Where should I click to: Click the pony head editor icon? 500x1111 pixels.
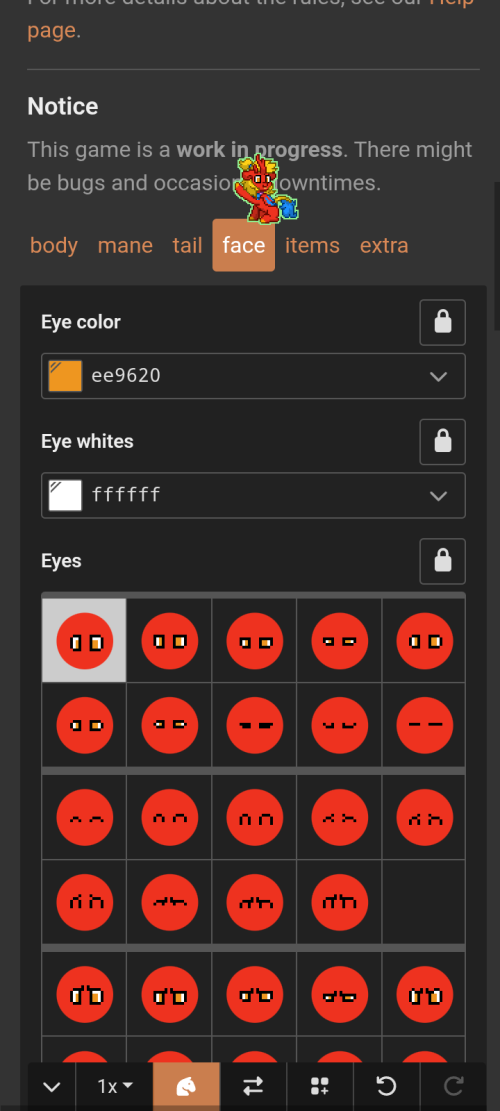coord(186,1086)
